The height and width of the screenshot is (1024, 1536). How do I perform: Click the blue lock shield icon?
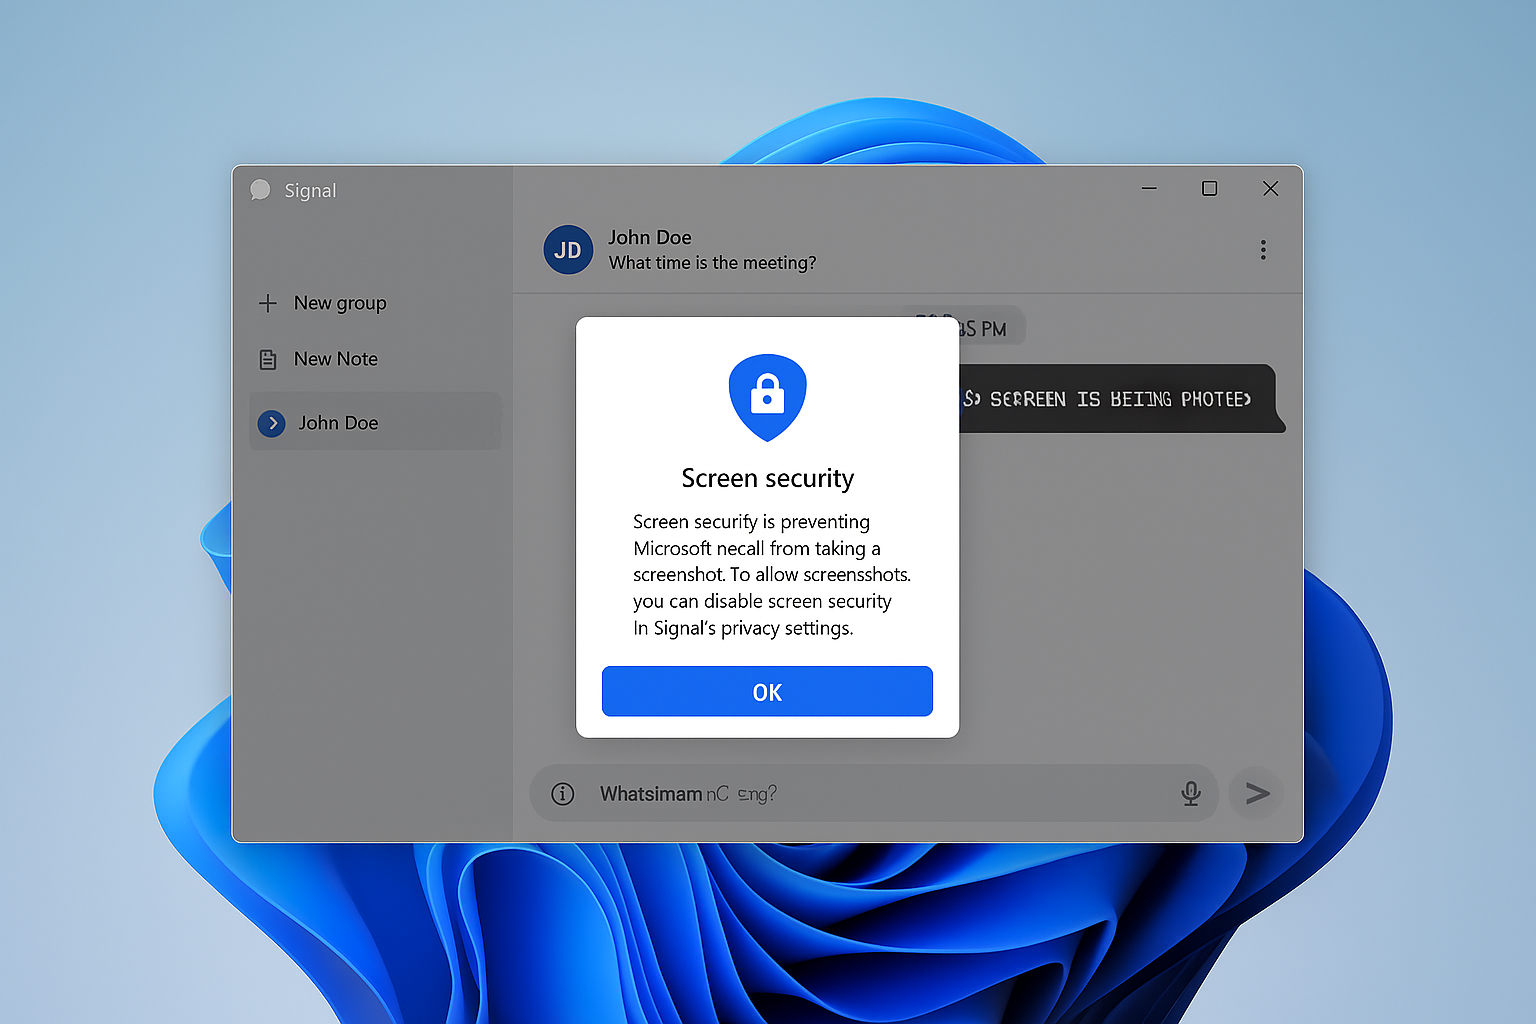(x=767, y=397)
